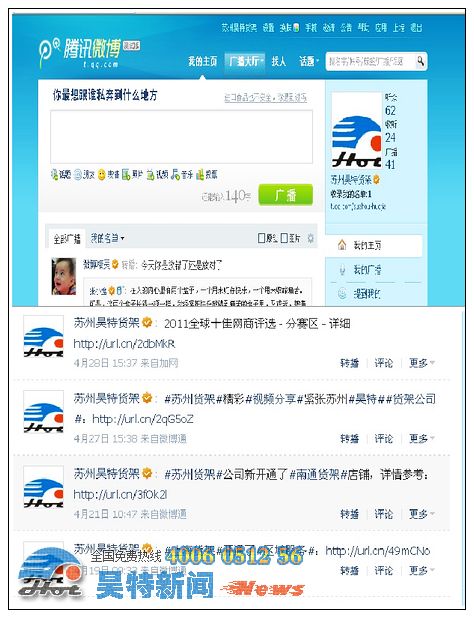Image resolution: width=474 pixels, height=618 pixels.
Task: Click the music note icon below textbox
Action: coord(175,174)
